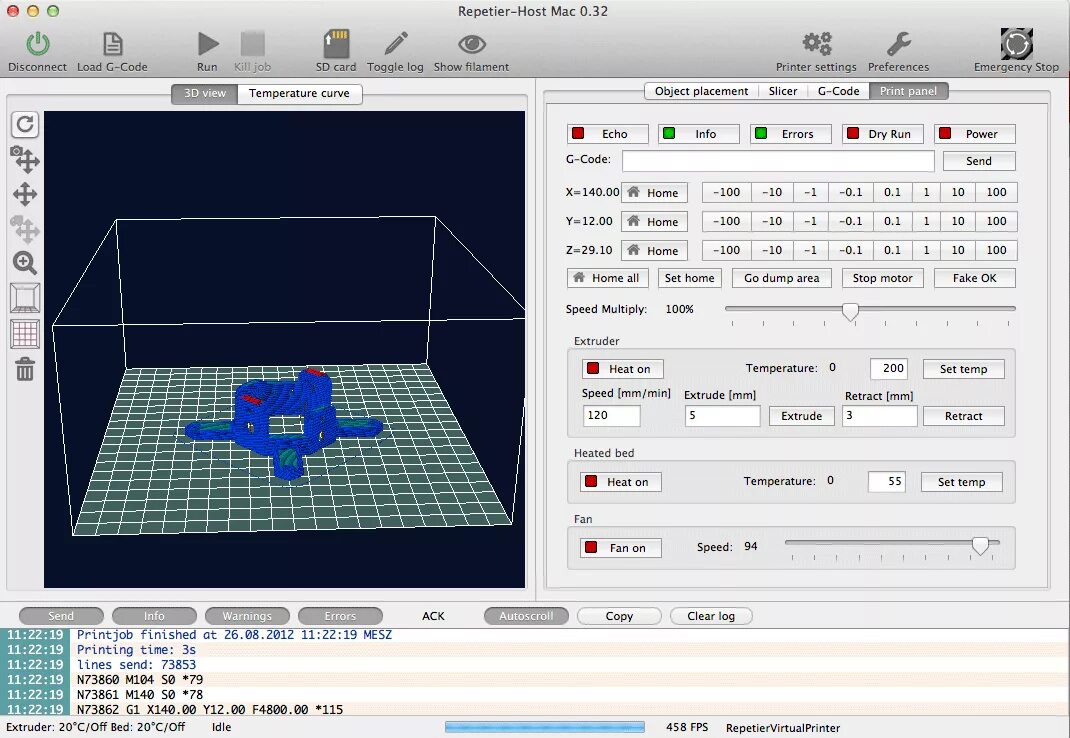Switch to the Temperature curve tab
Image resolution: width=1070 pixels, height=738 pixels.
[x=299, y=94]
